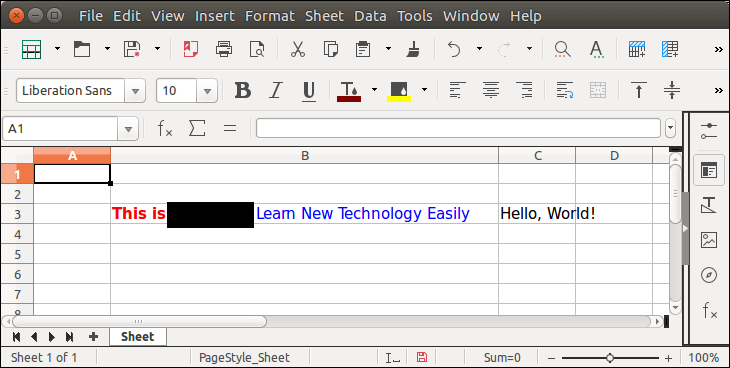
Task: Open the Function Wizard fx icon
Action: [x=165, y=128]
